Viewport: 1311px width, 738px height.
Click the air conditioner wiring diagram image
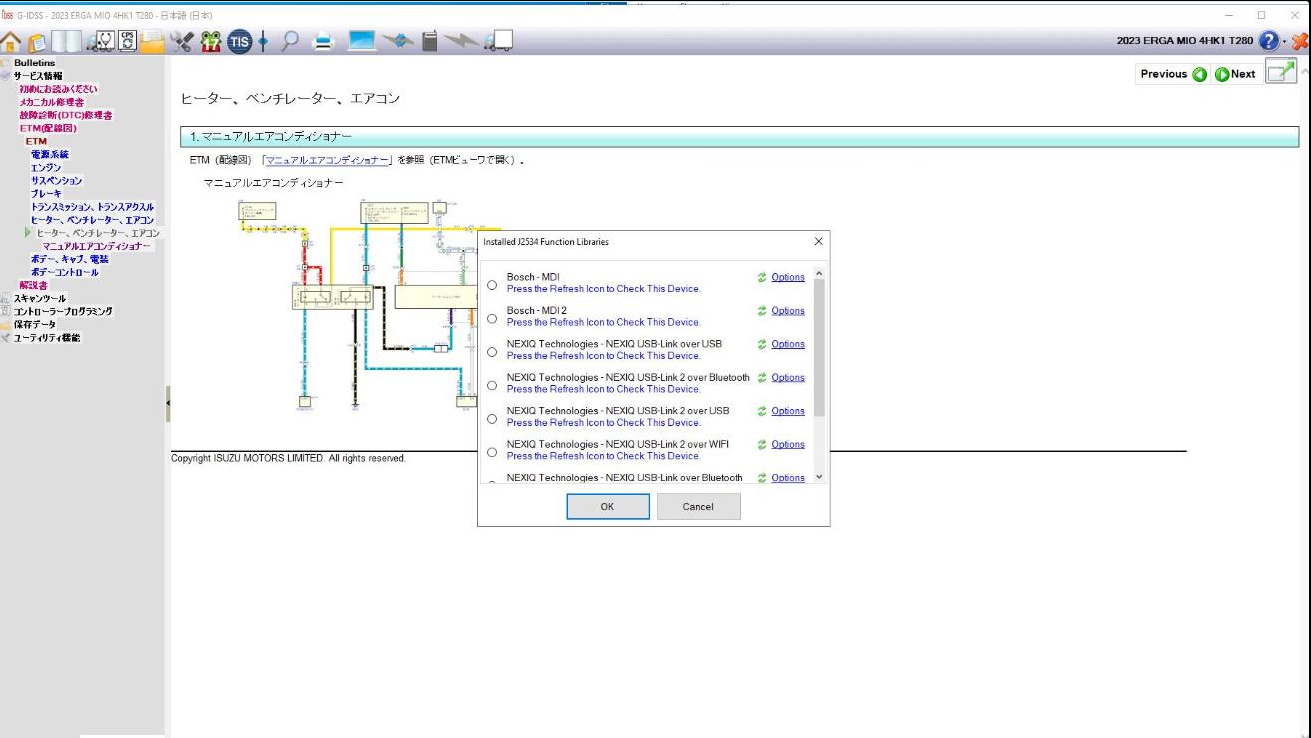coord(358,304)
